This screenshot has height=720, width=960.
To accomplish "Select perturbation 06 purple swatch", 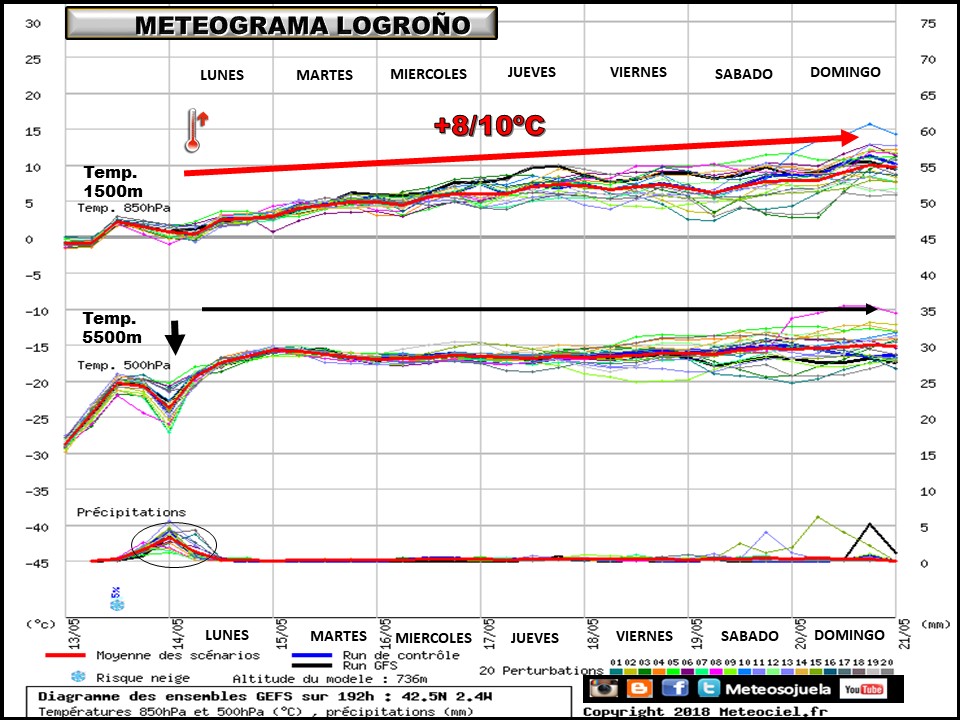I will point(688,671).
